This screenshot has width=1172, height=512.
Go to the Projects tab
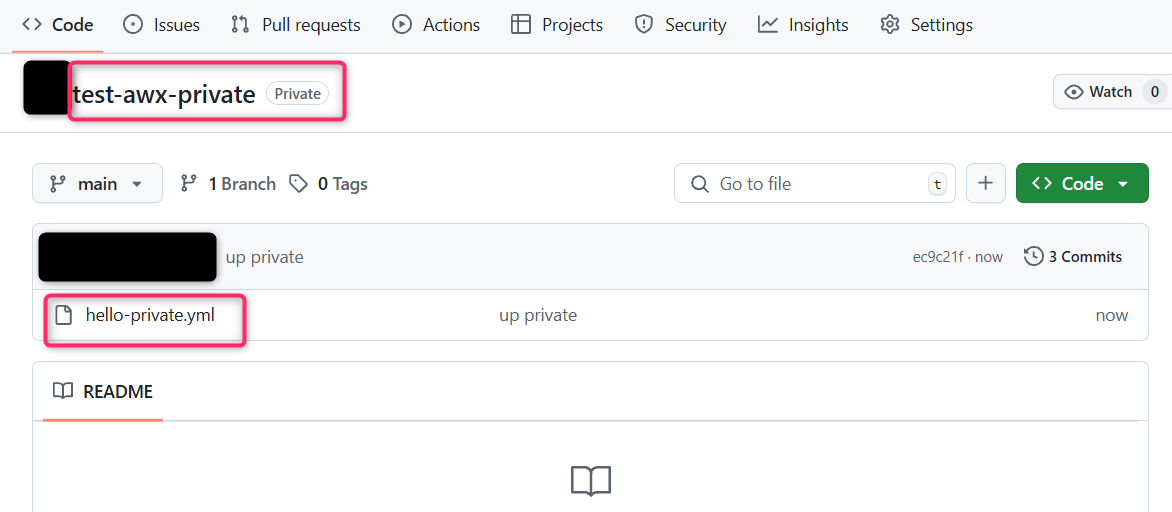coord(557,25)
